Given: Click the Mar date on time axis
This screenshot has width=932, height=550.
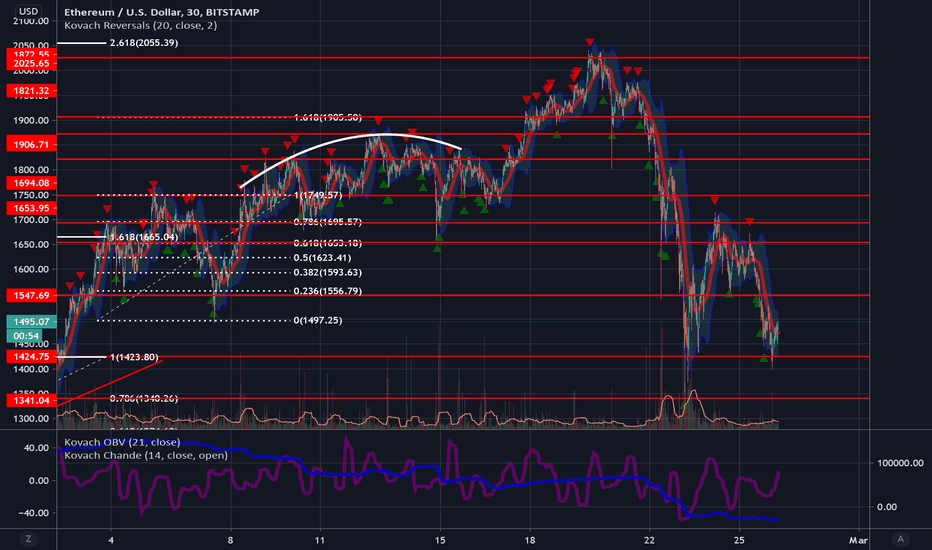Looking at the screenshot, I should pyautogui.click(x=858, y=540).
